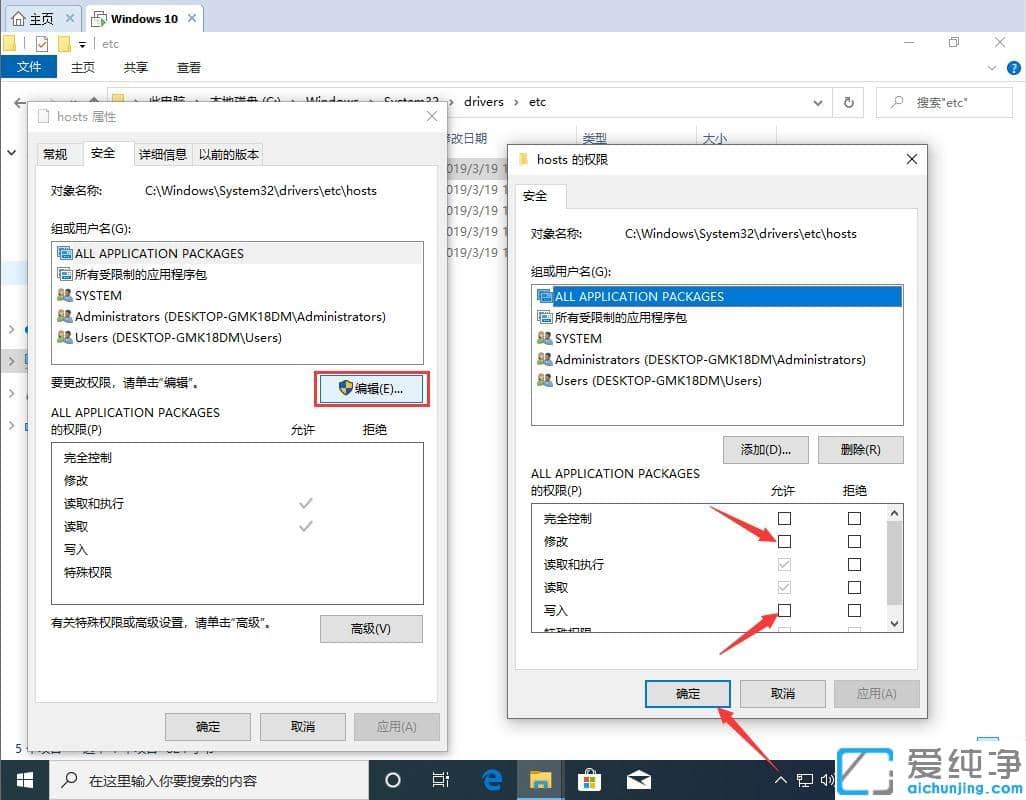The image size is (1026, 800).
Task: Click the 添加(D) button to add a user
Action: coord(765,449)
